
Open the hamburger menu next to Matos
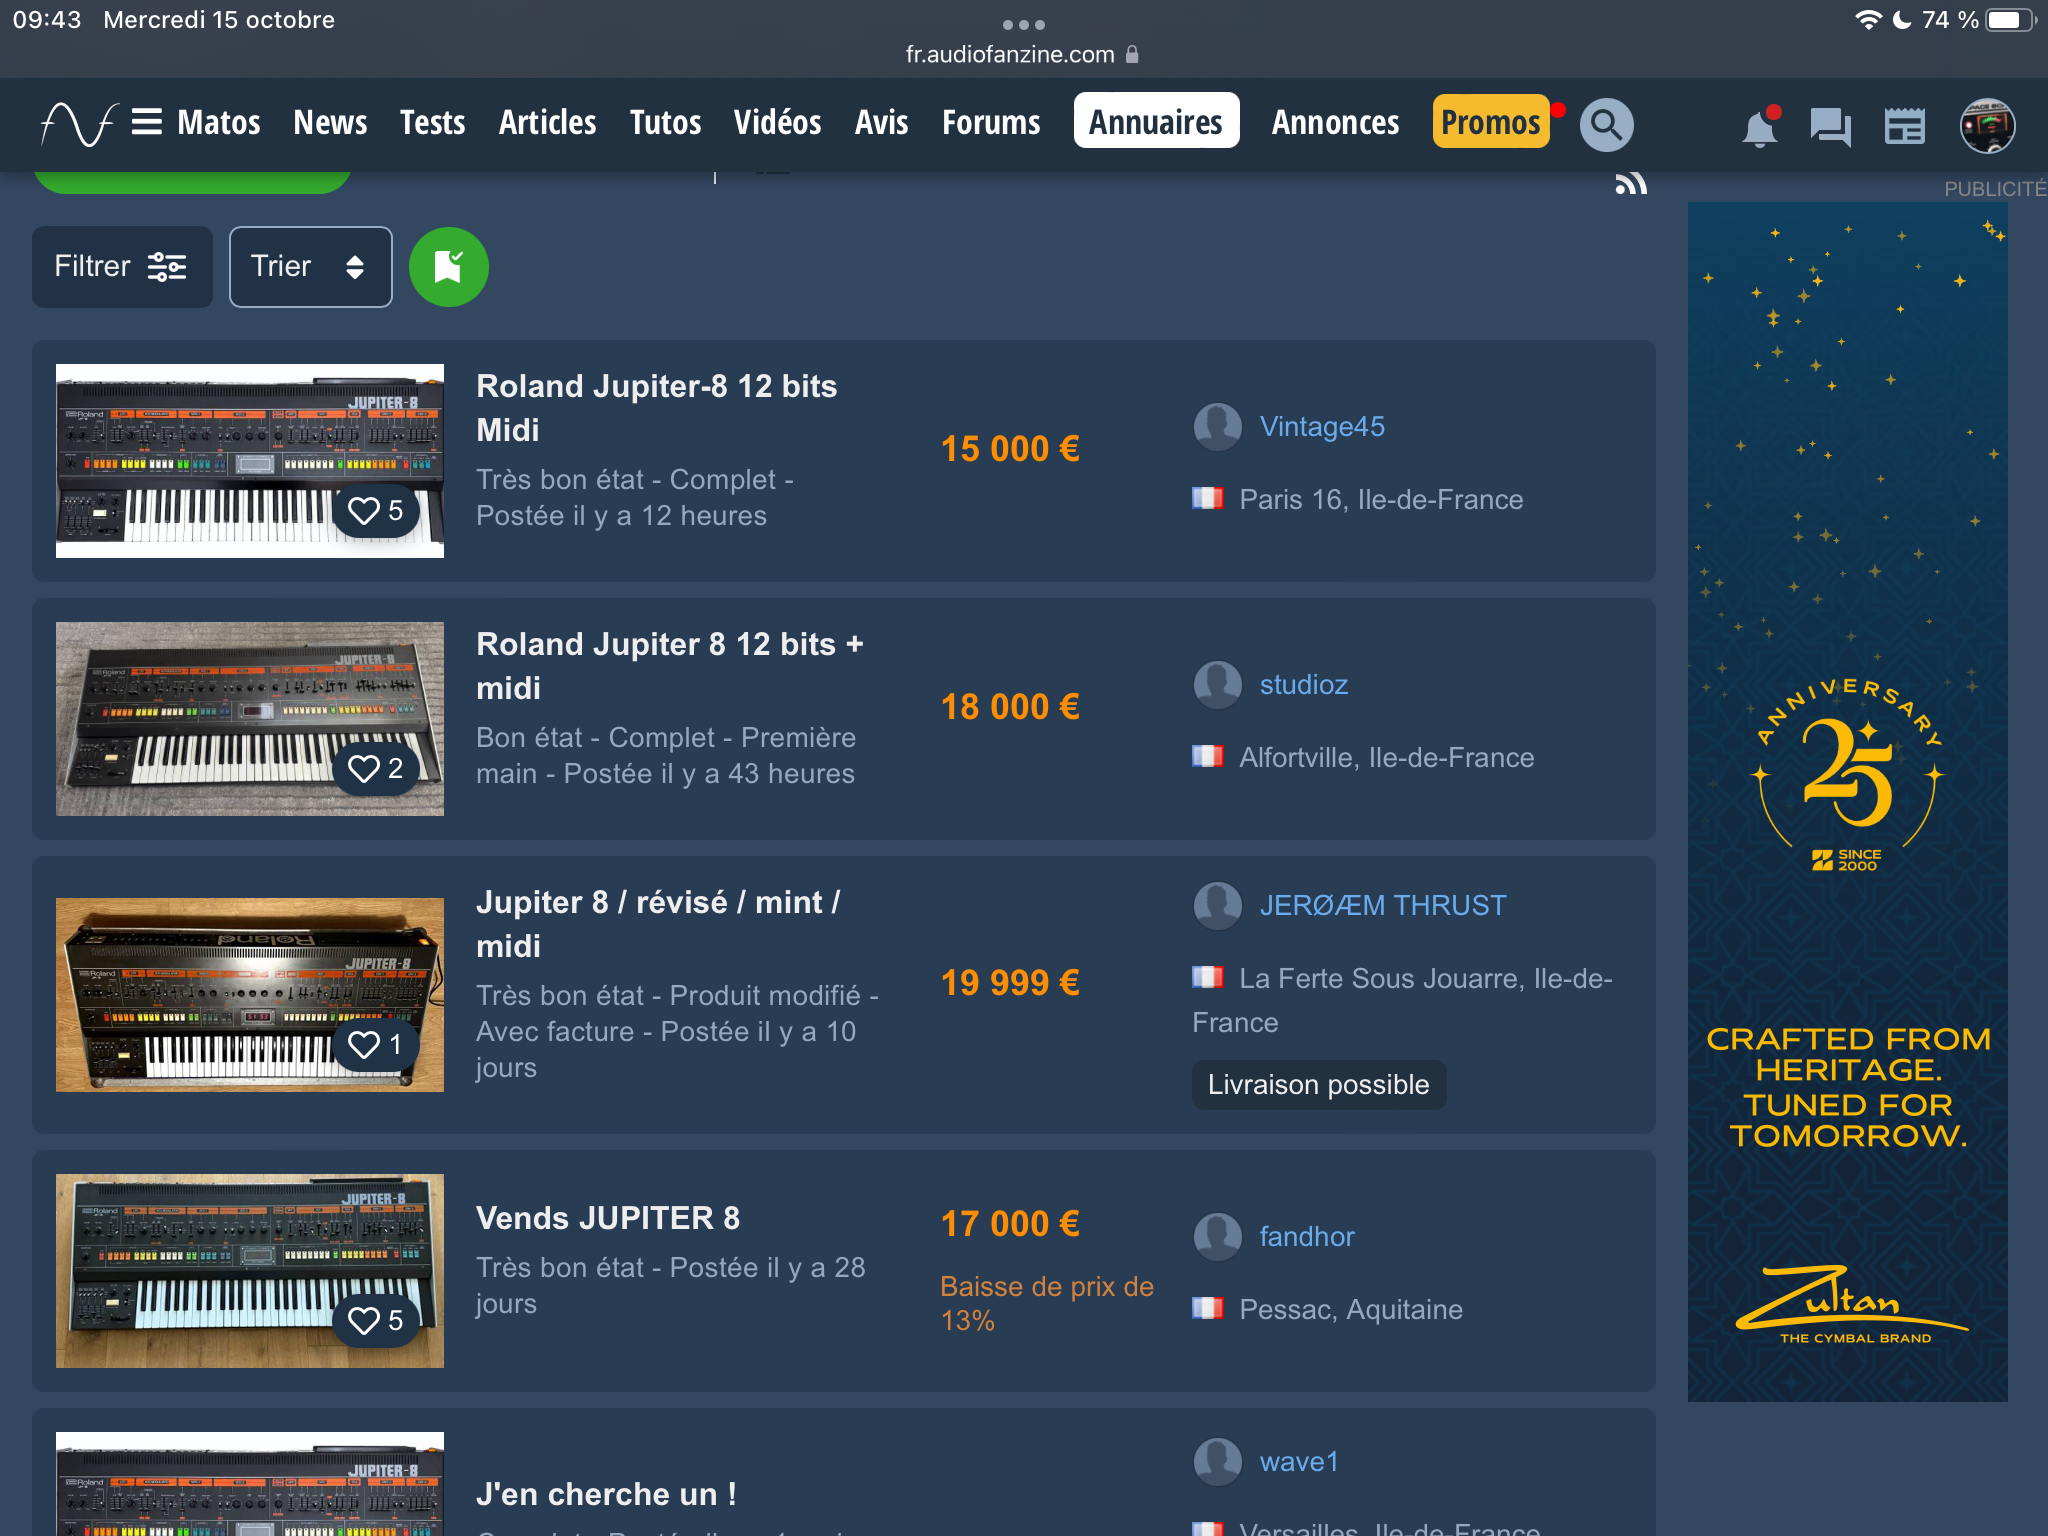click(x=146, y=122)
